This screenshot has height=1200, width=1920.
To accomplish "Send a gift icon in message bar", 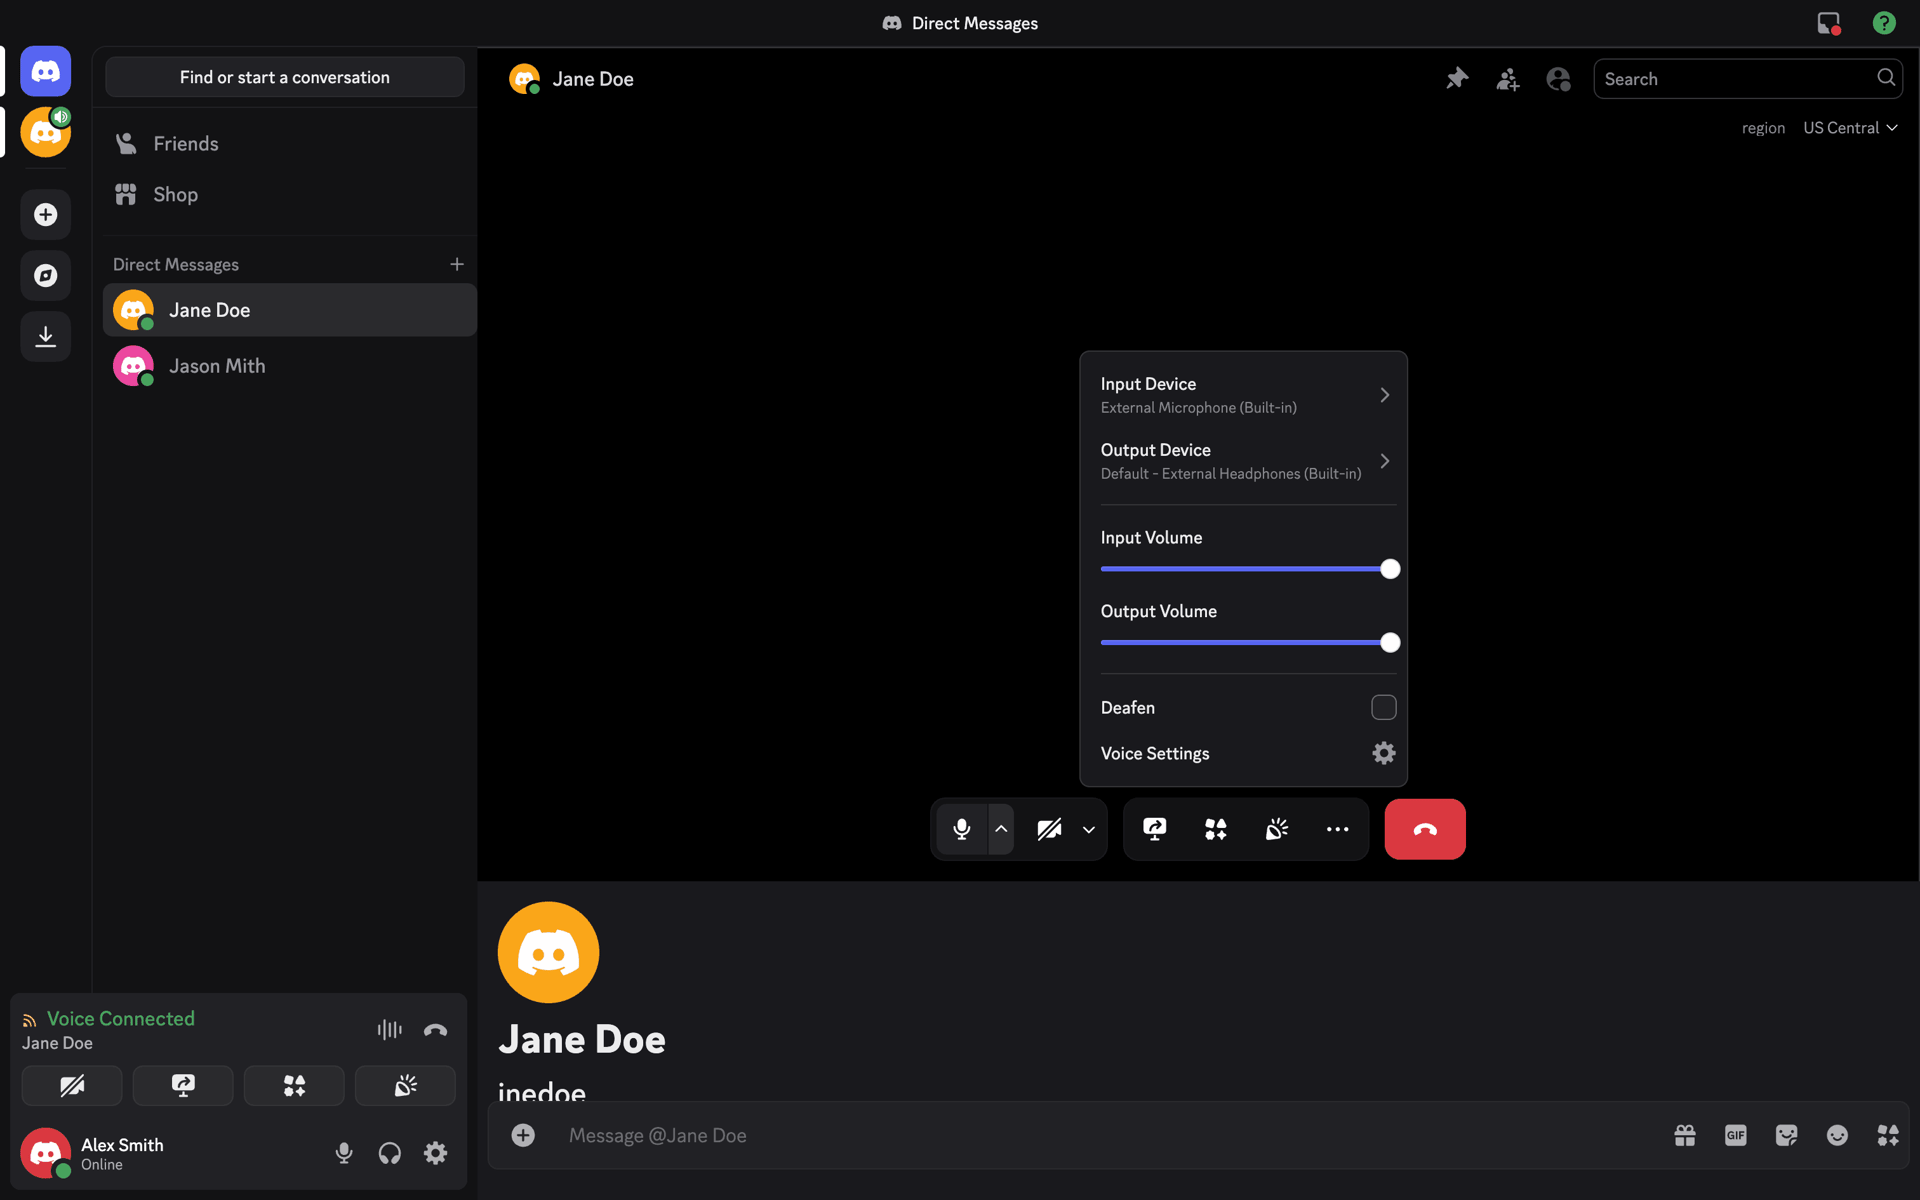I will click(1685, 1135).
